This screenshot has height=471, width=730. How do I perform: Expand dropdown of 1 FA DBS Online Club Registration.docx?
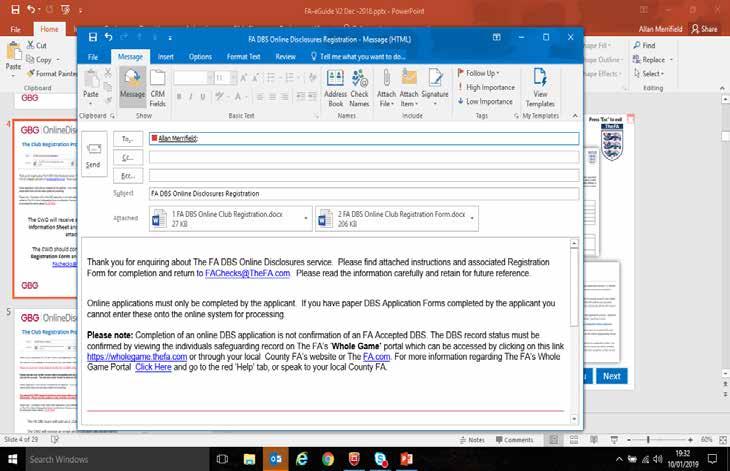point(306,218)
